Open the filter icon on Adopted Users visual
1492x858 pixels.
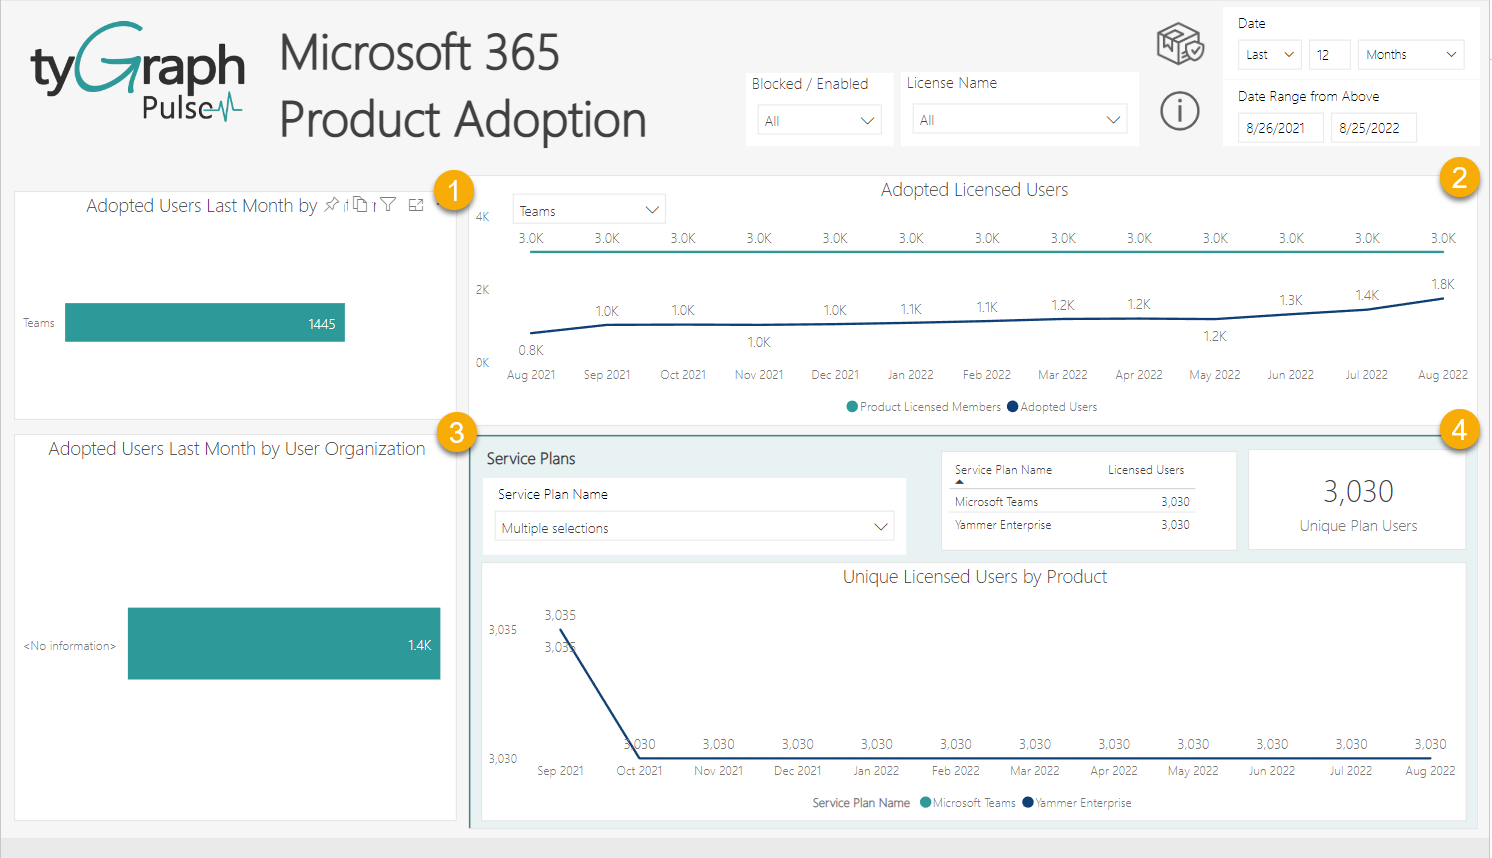(x=388, y=204)
